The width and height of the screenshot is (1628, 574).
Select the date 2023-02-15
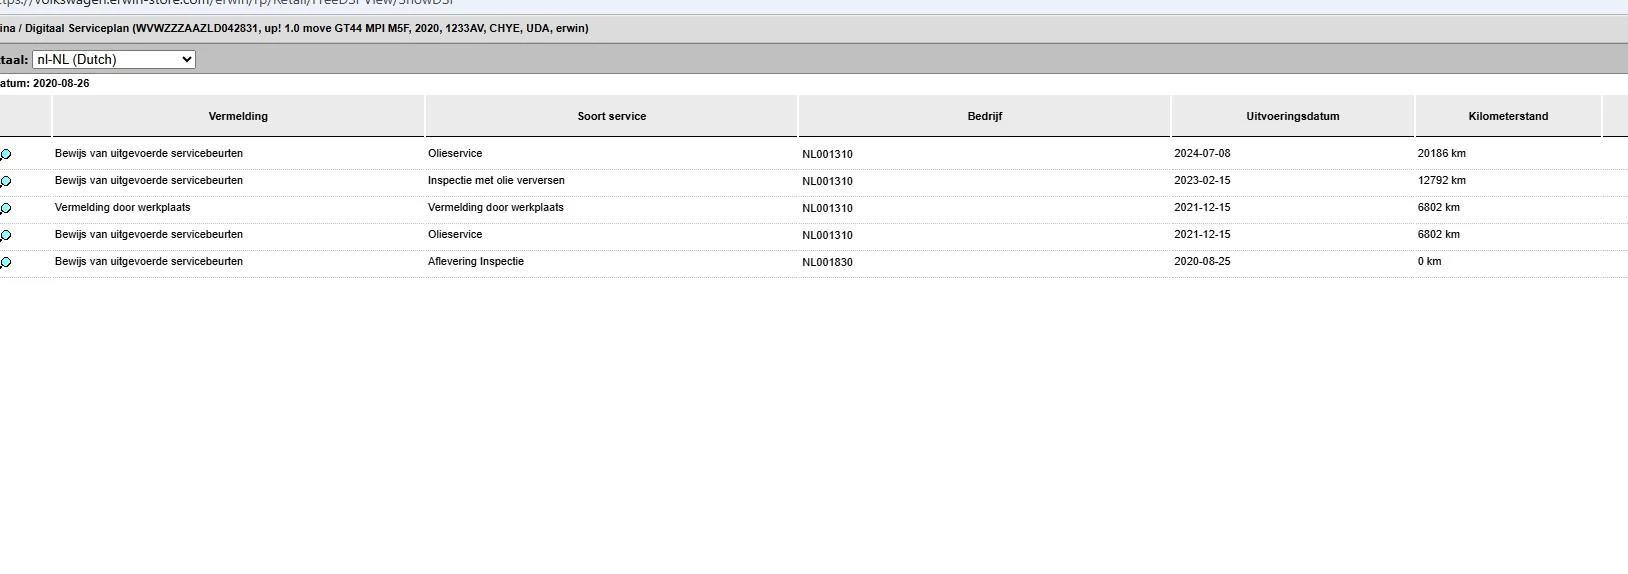pos(1202,181)
